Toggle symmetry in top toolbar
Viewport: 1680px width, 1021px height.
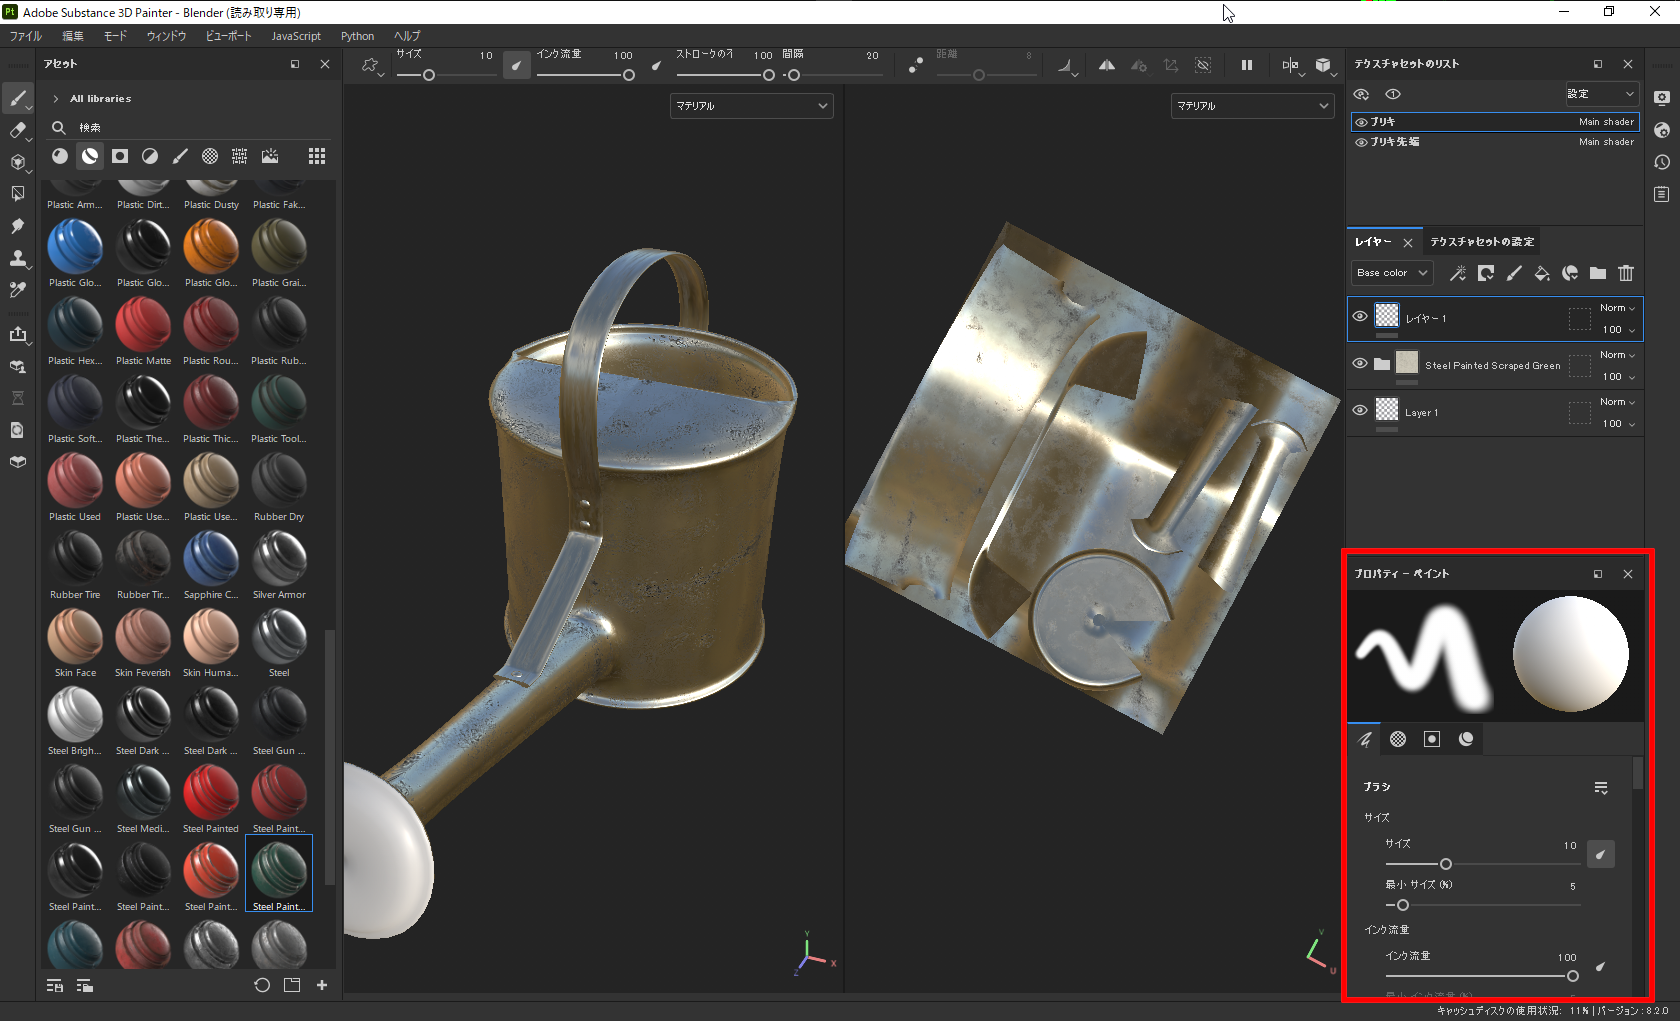(1107, 66)
